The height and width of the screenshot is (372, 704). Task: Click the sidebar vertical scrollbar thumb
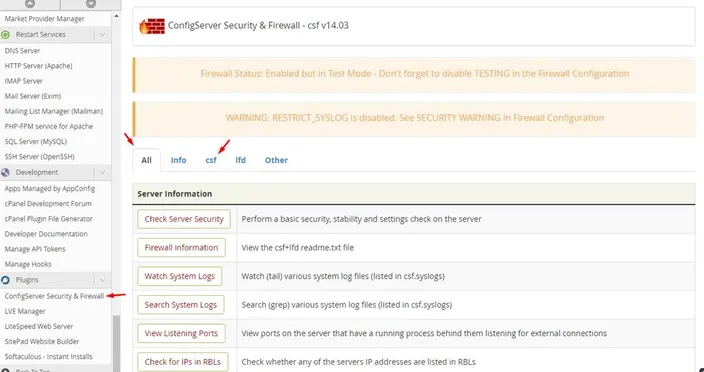(x=116, y=343)
